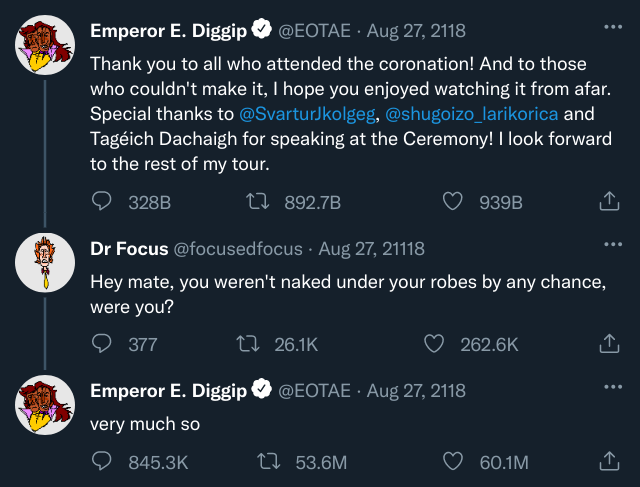The image size is (640, 487).
Task: Reply to the coronation thank-you tweet
Action: tap(102, 202)
